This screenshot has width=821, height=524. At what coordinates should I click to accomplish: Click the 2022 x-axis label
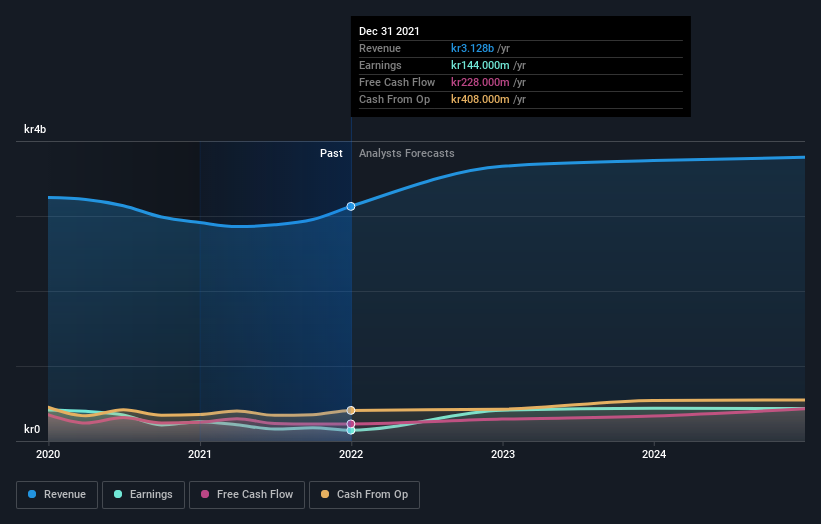[351, 454]
